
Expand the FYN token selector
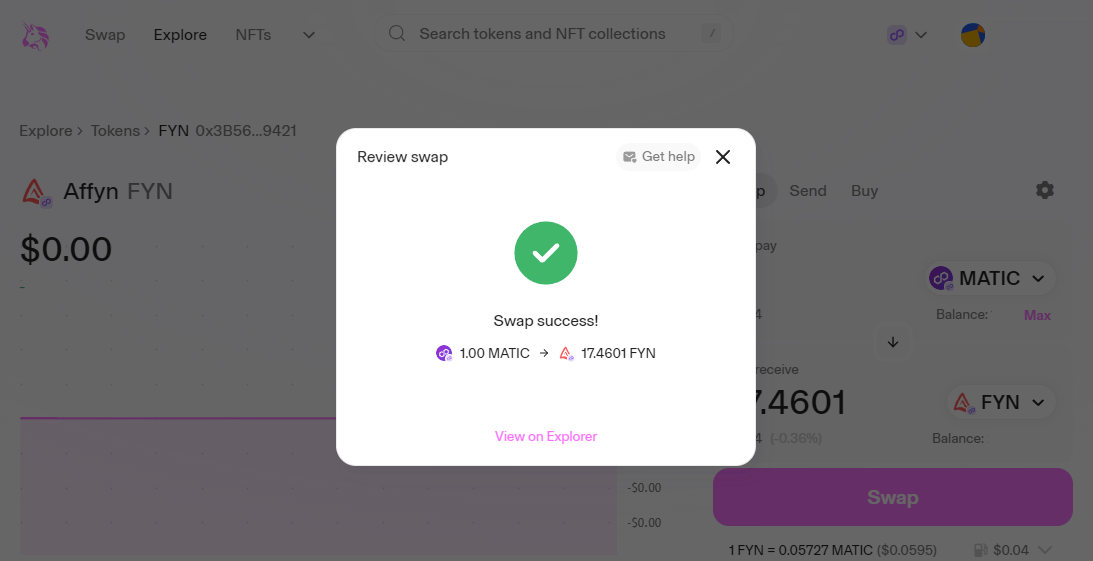point(1001,403)
